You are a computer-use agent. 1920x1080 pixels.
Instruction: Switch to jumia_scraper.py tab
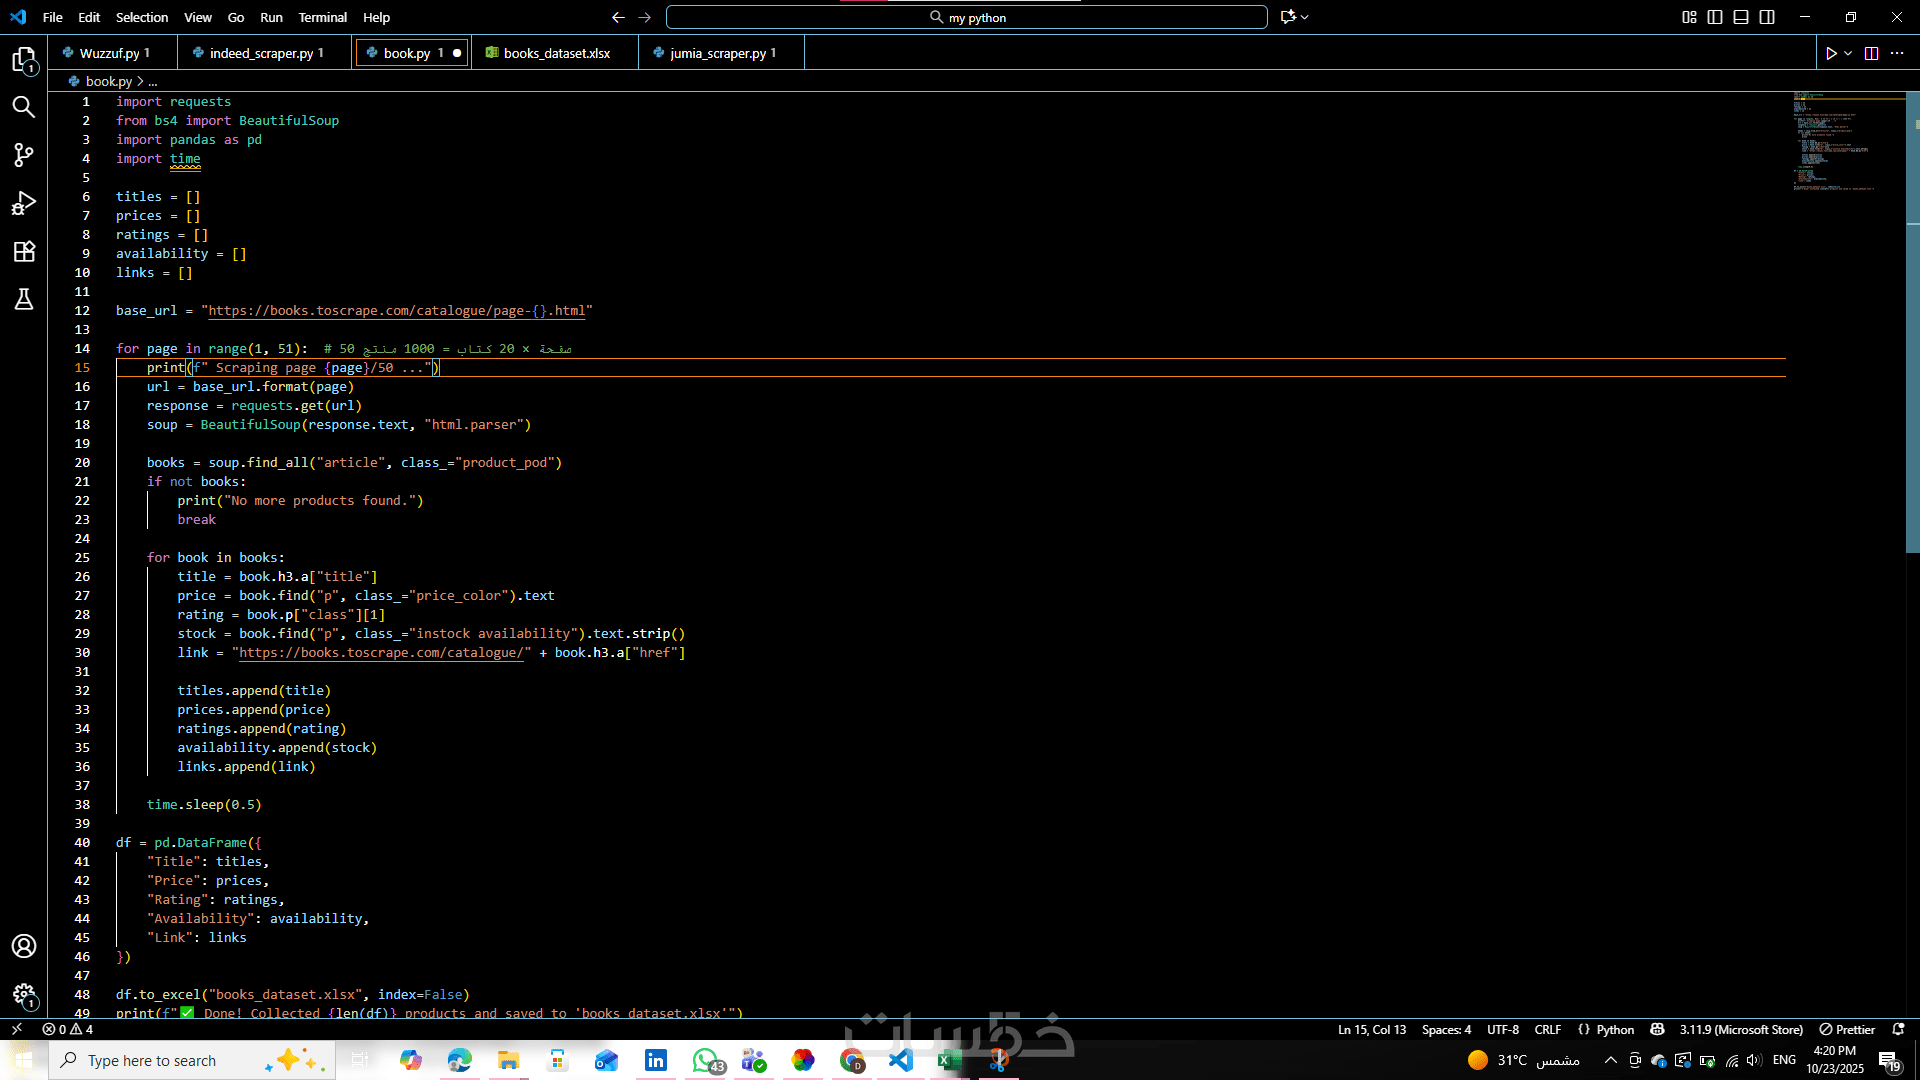point(718,53)
